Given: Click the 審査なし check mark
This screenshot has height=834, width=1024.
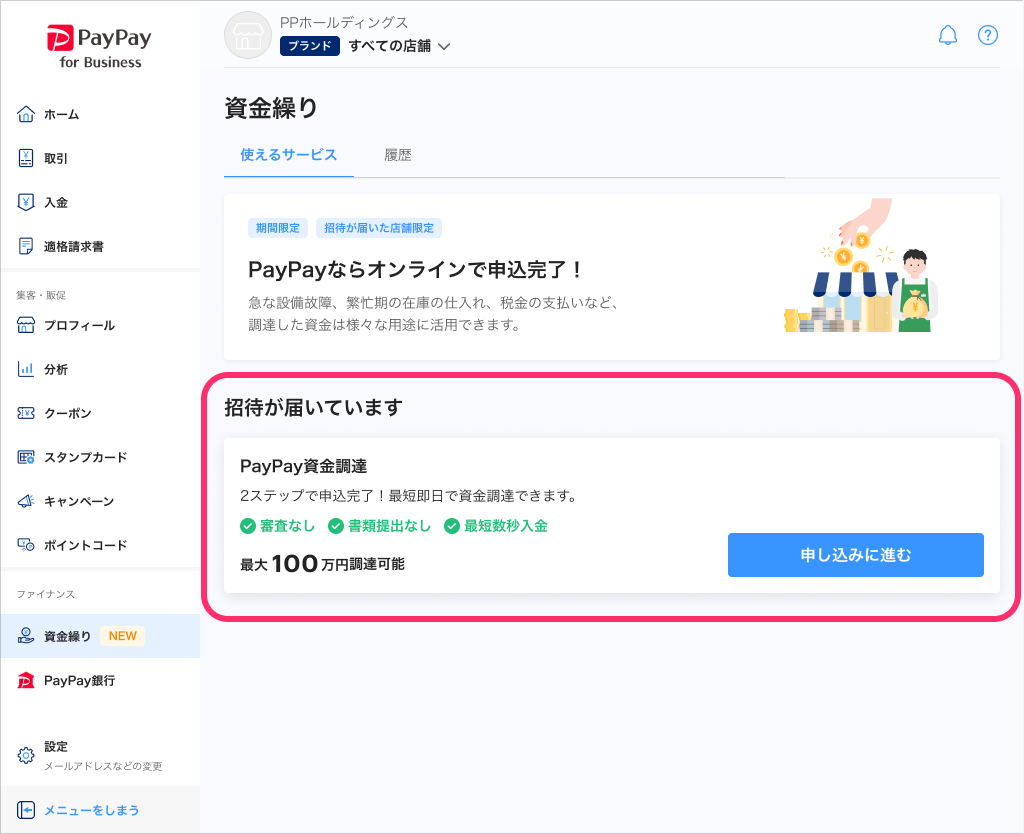Looking at the screenshot, I should coord(248,526).
